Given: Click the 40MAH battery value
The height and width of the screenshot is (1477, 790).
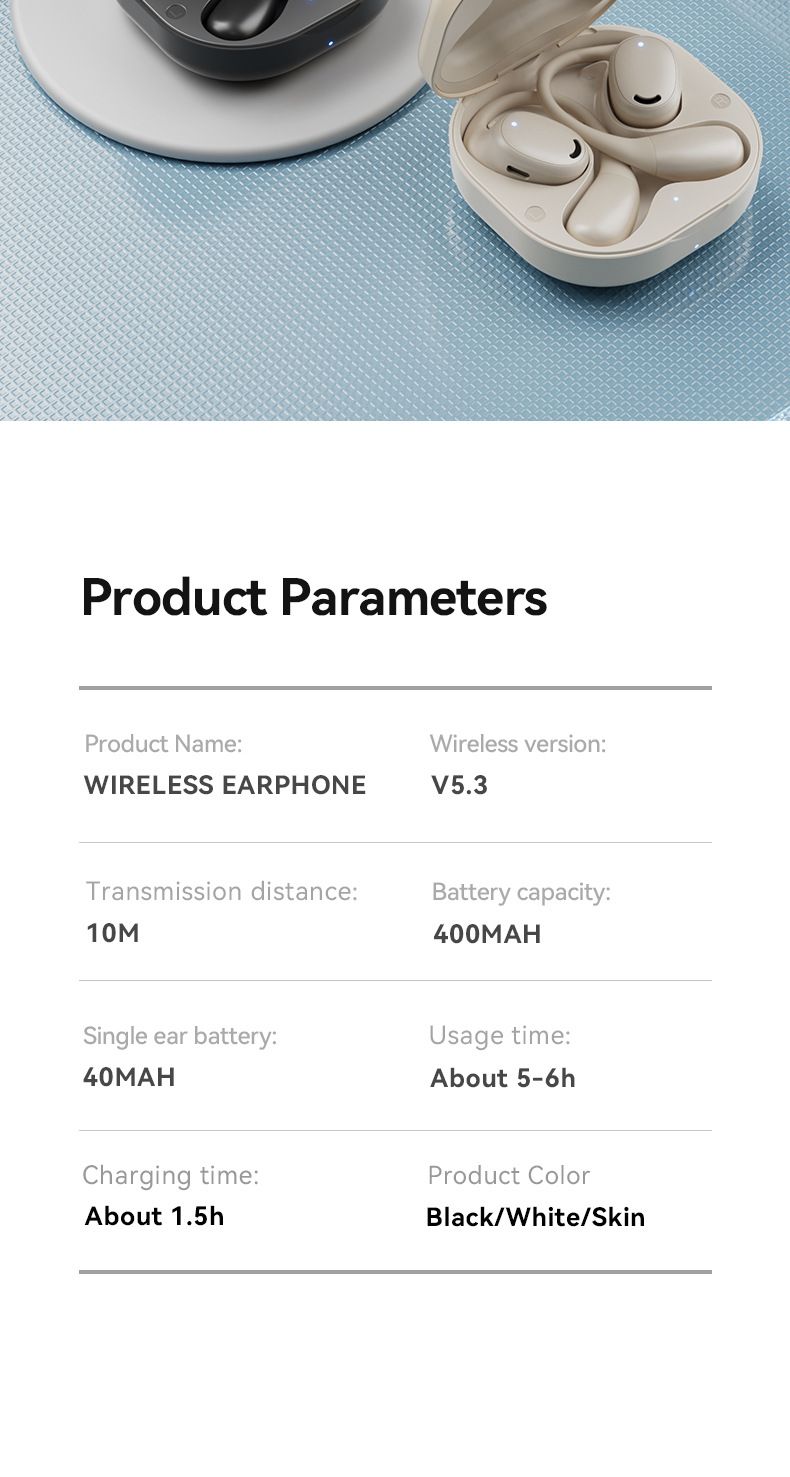Looking at the screenshot, I should click(x=129, y=1077).
